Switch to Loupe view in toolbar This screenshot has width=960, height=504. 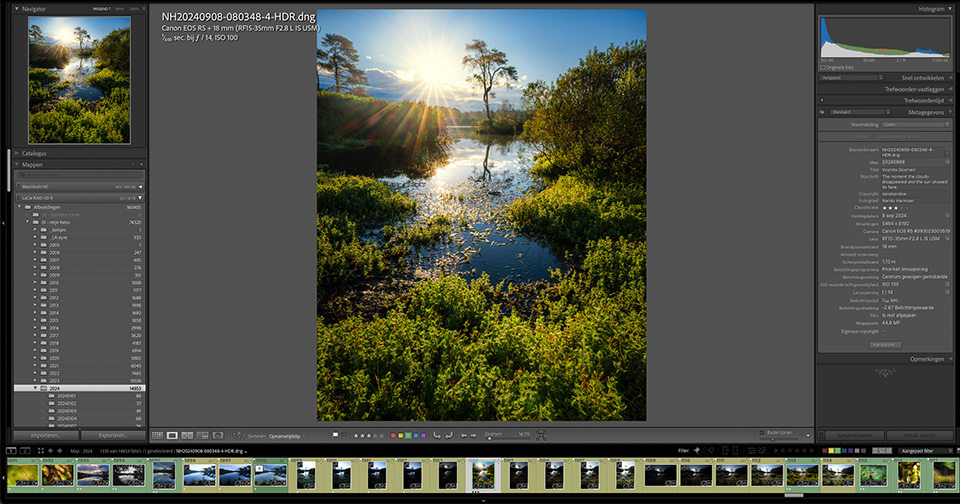pyautogui.click(x=172, y=435)
